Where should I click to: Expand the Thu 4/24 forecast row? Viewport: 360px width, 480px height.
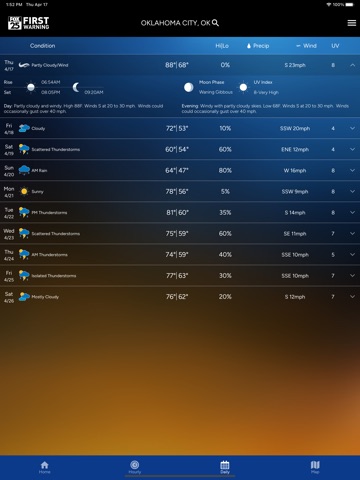352,255
